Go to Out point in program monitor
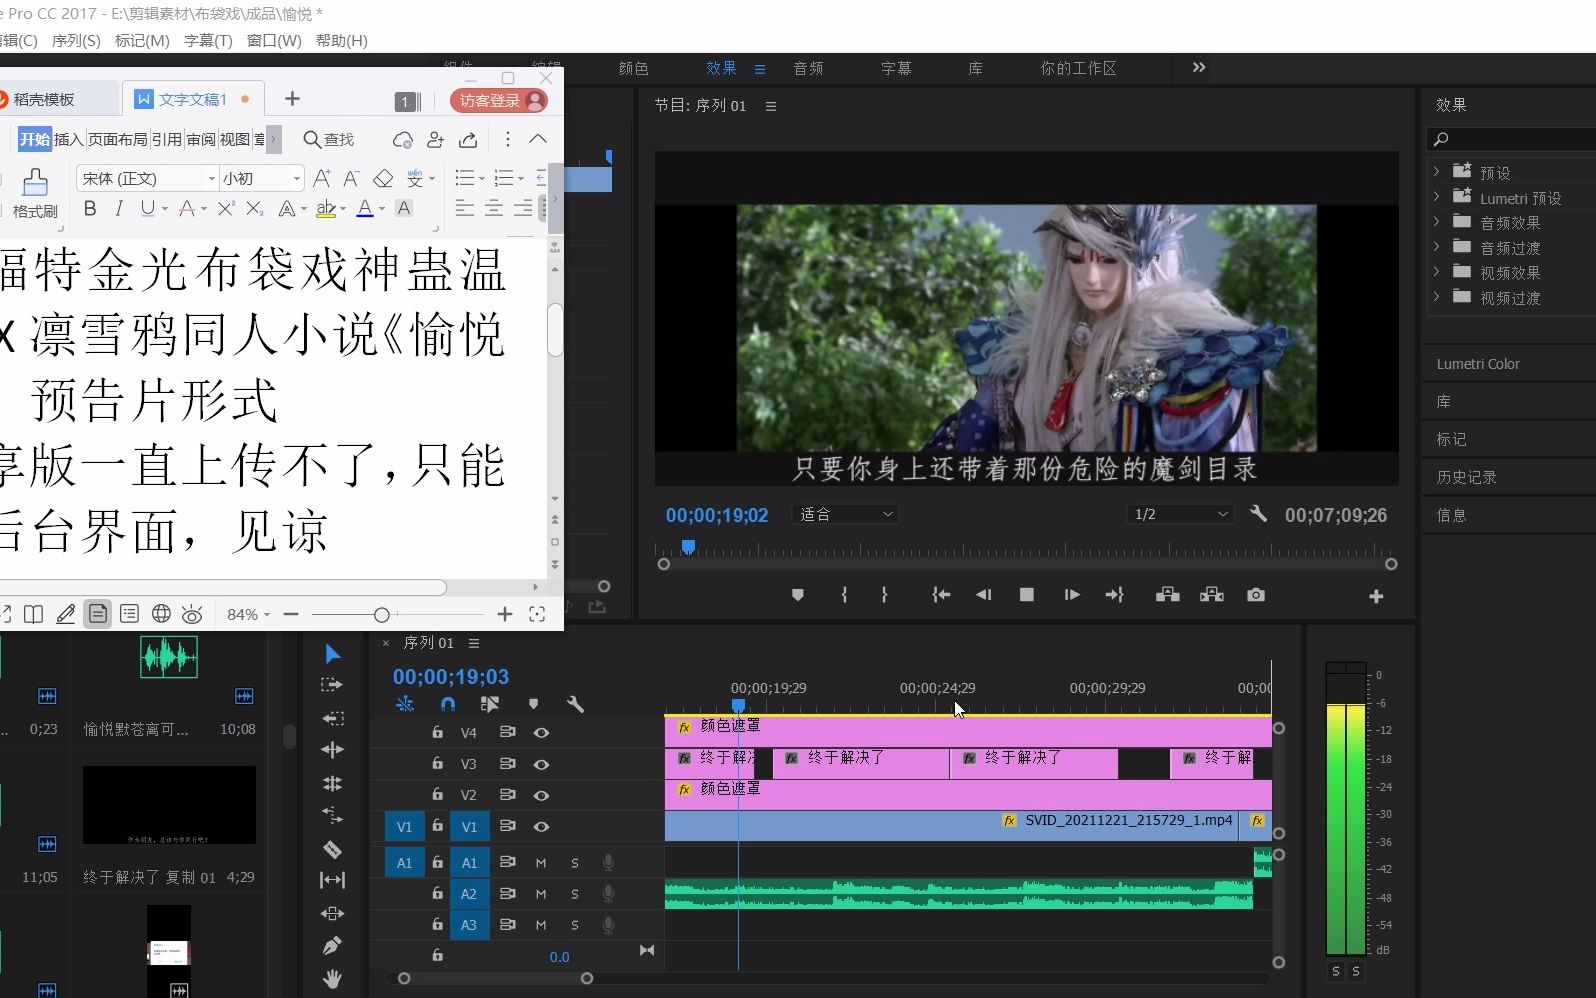 tap(1115, 595)
